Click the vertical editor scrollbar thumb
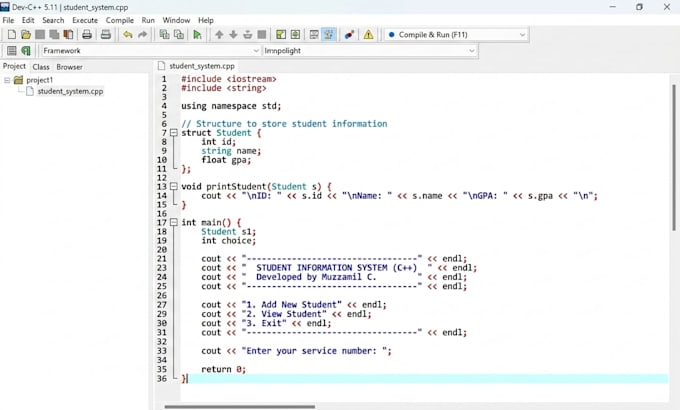Image resolution: width=680 pixels, height=410 pixels. pos(673,157)
